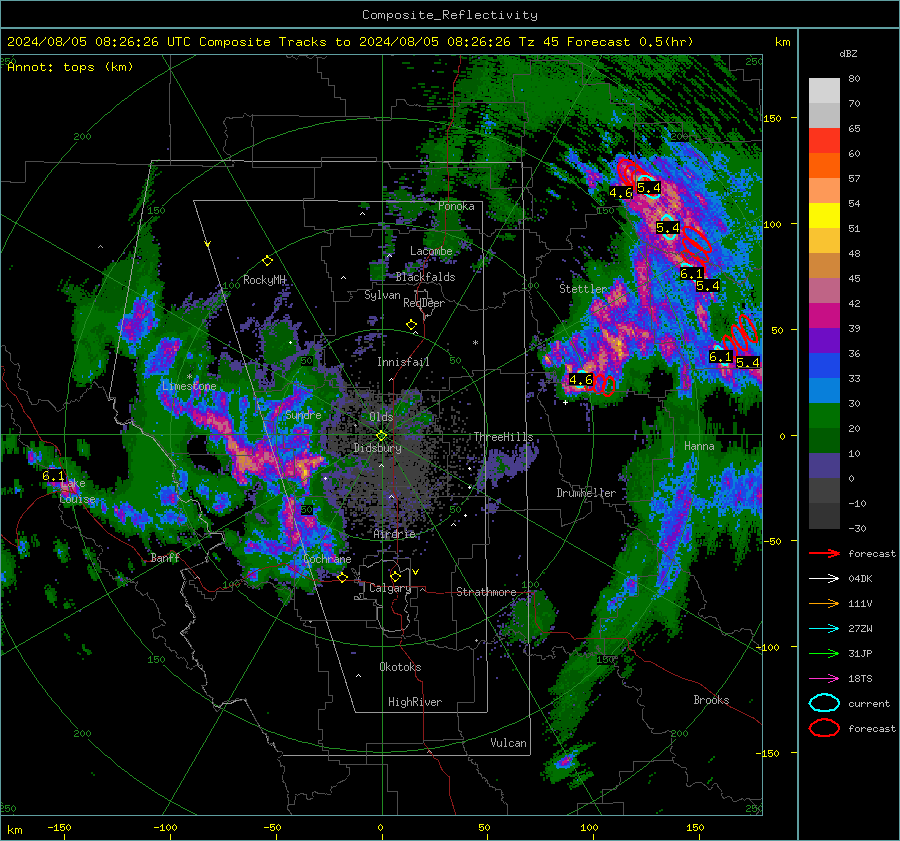Screen dimensions: 900x841
Task: Click the ThreeHills city label
Action: click(x=503, y=437)
